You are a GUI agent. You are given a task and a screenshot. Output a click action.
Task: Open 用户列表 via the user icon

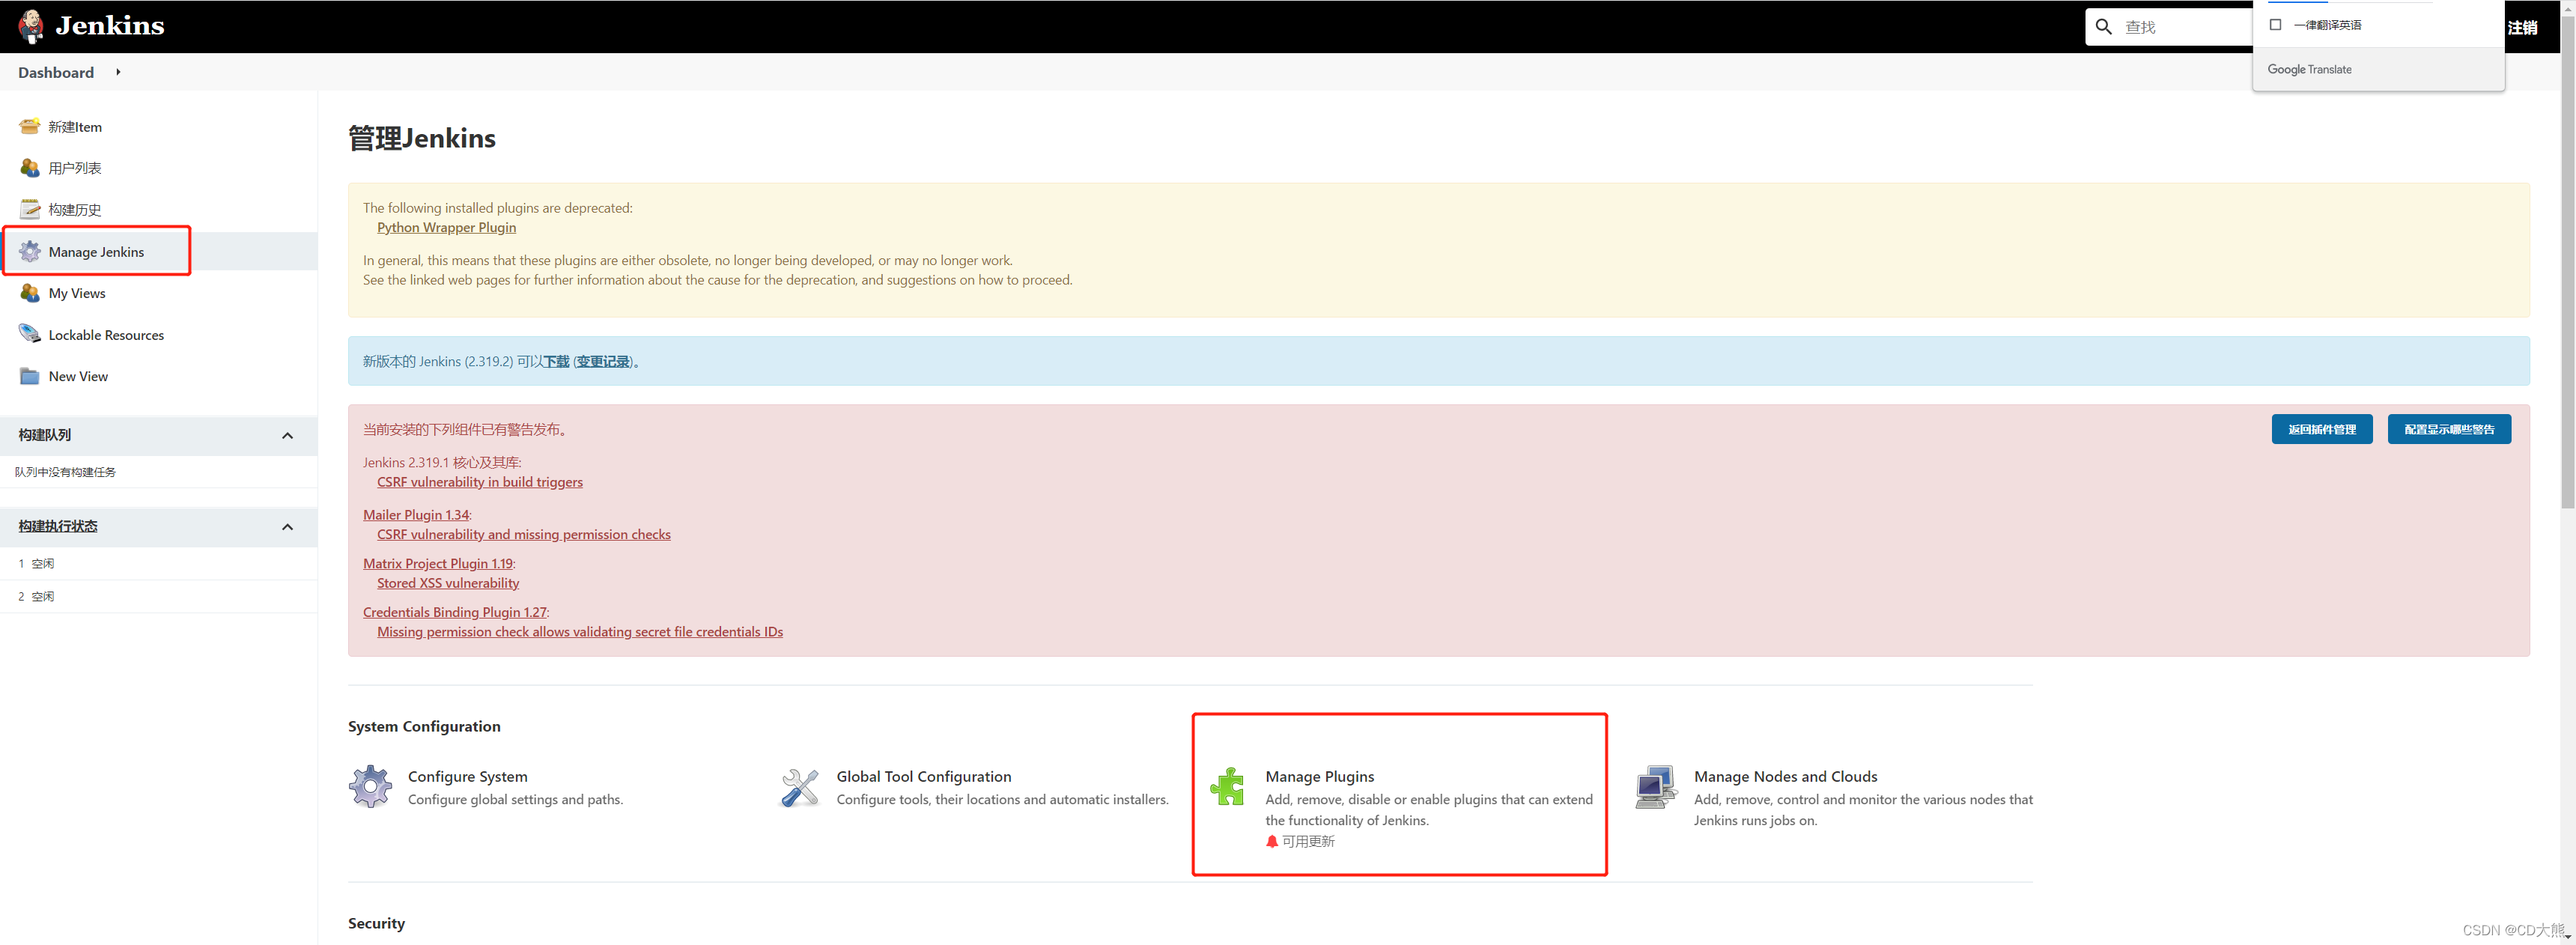29,168
